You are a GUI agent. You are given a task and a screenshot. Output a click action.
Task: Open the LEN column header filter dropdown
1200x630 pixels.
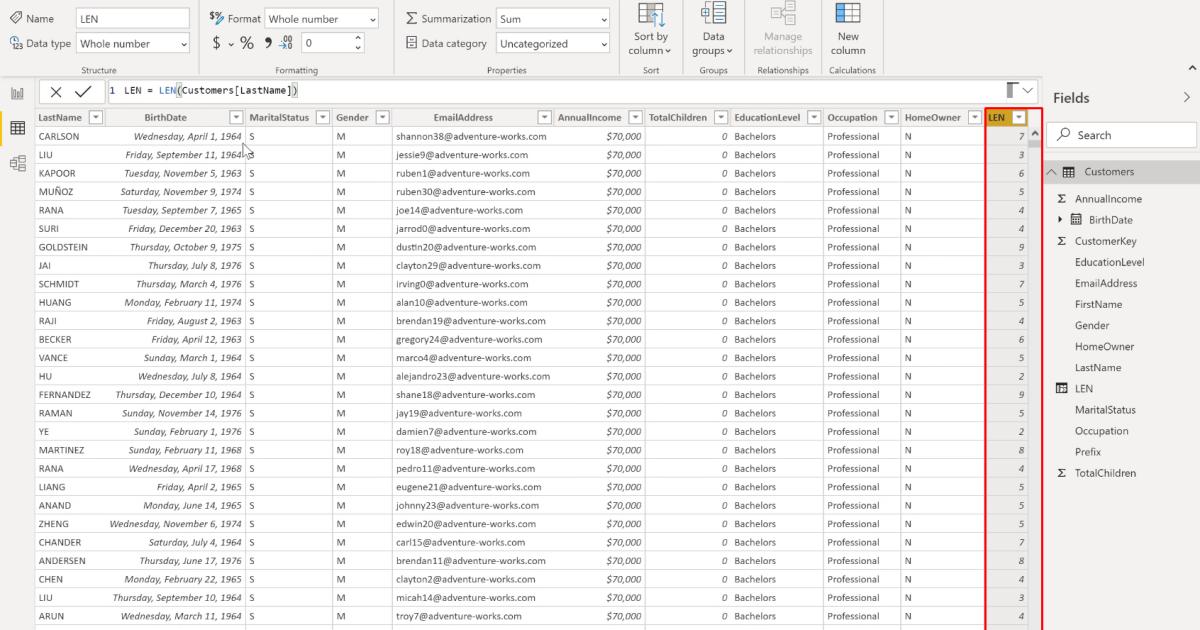click(x=1020, y=117)
